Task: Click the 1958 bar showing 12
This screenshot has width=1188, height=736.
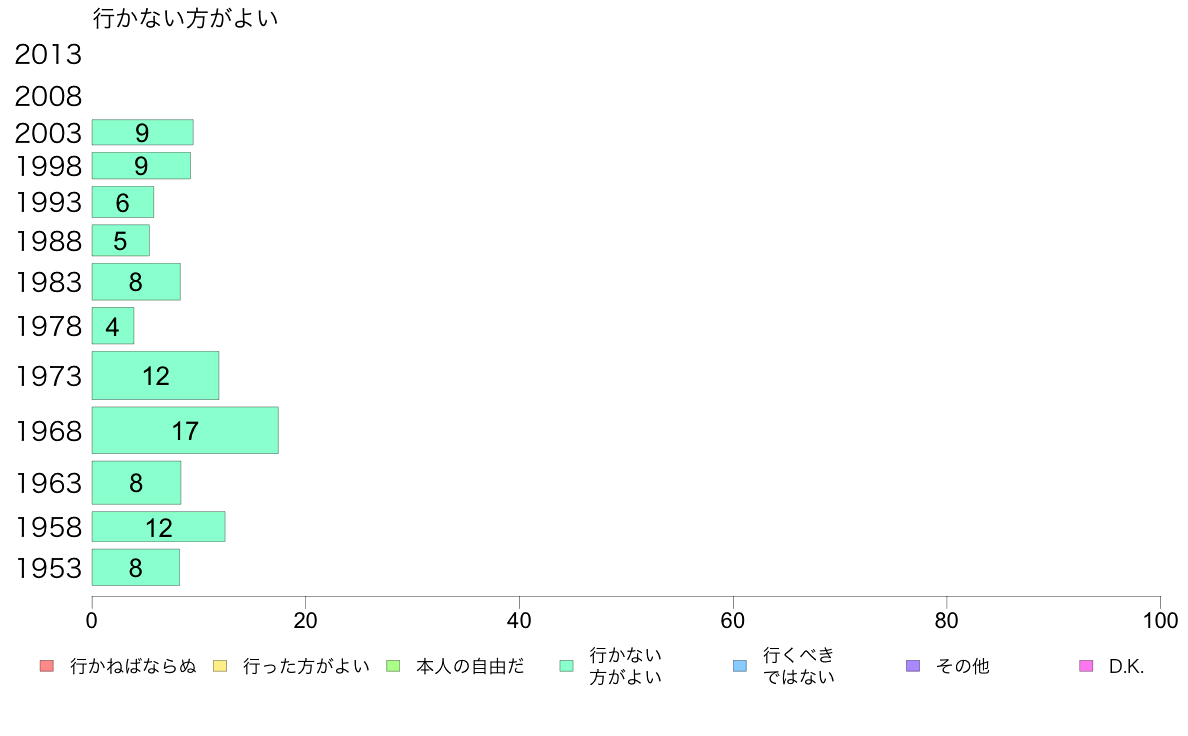Action: [x=158, y=527]
